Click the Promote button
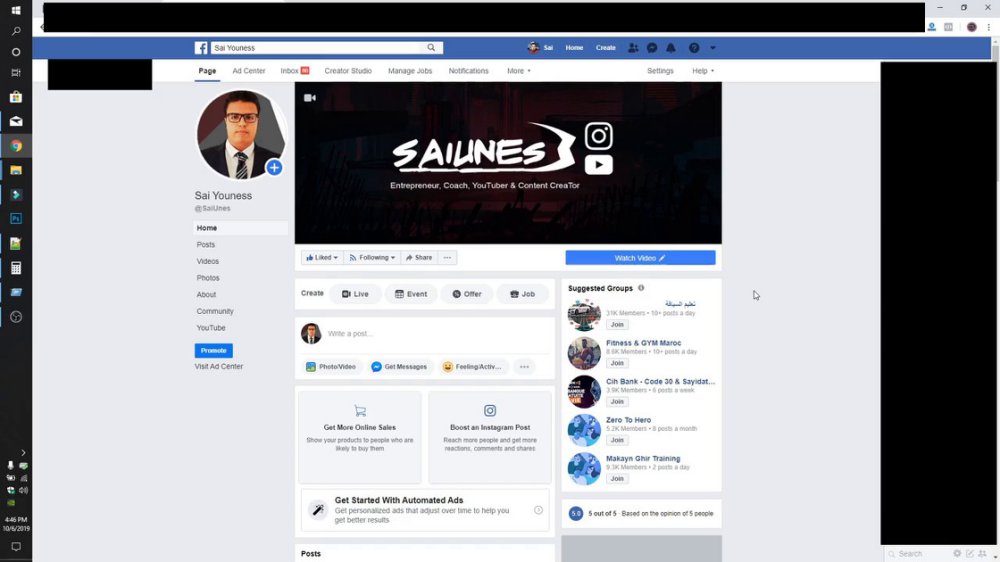The image size is (1000, 562). tap(214, 350)
